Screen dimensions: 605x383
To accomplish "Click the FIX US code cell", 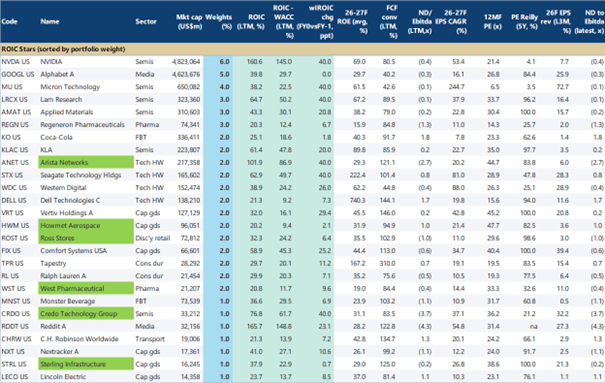I will click(11, 251).
